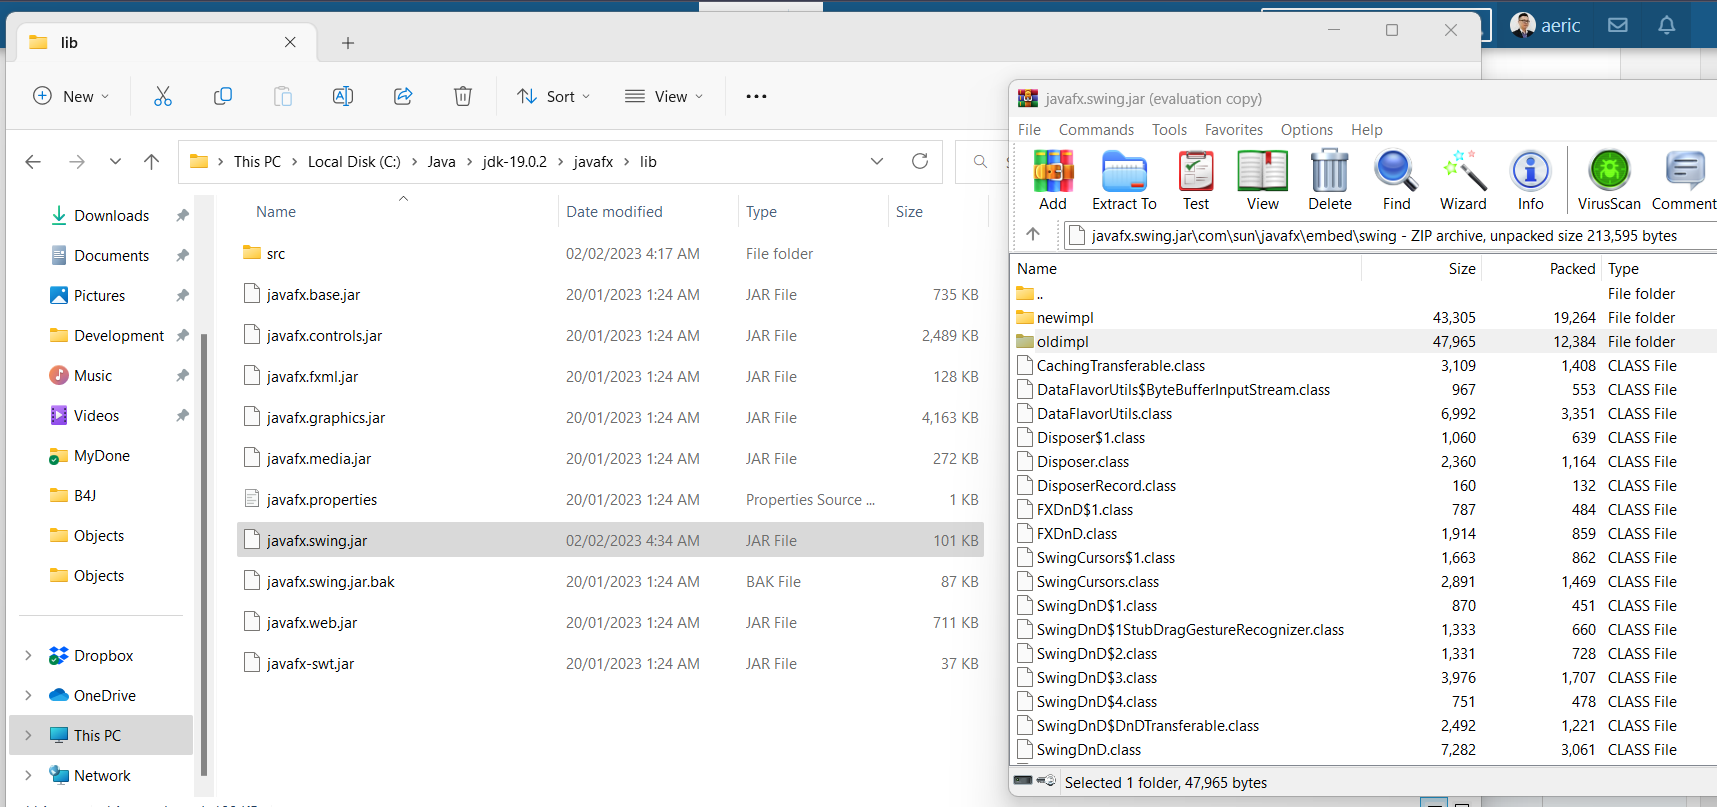Open WinRAR Tools menu
1717x807 pixels.
pos(1169,129)
